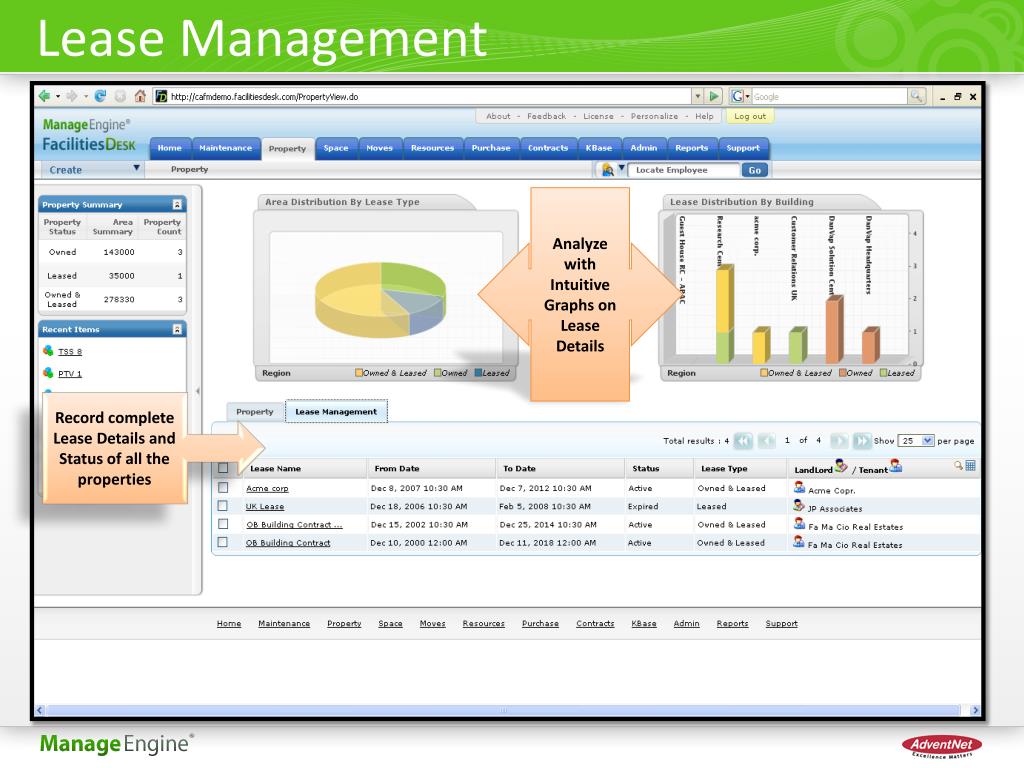Toggle the select-all header checkbox
This screenshot has width=1024, height=768.
[223, 468]
